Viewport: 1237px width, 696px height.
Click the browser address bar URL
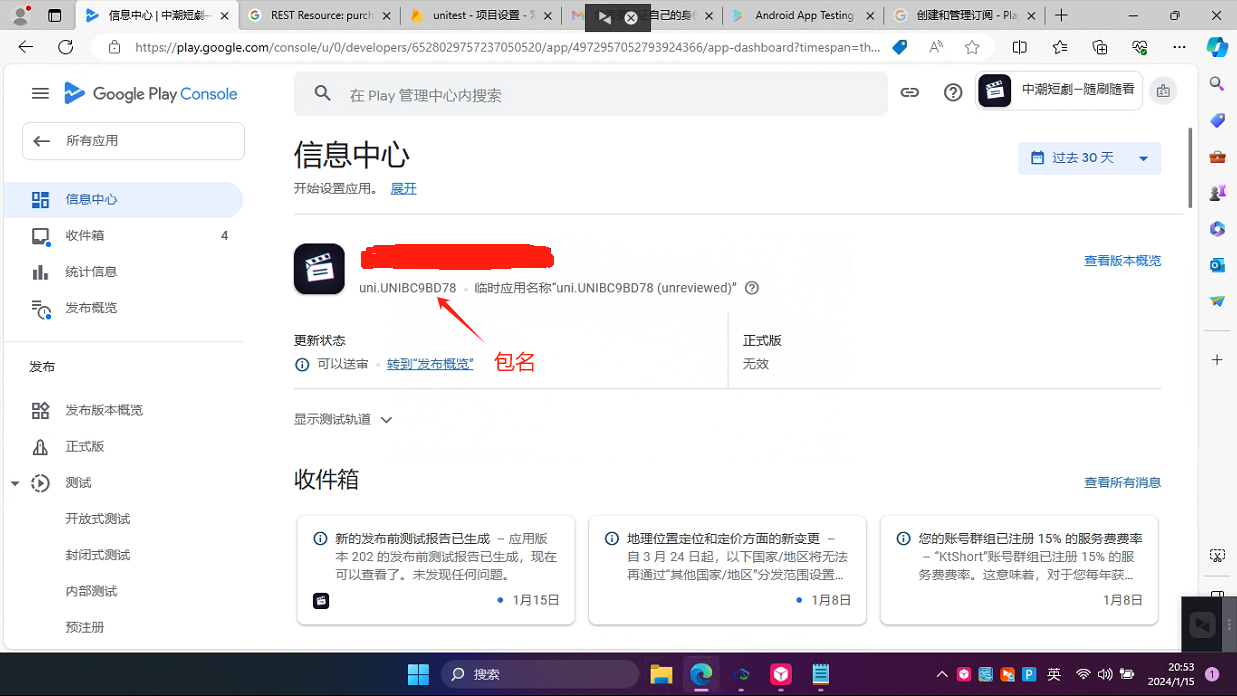pos(507,47)
